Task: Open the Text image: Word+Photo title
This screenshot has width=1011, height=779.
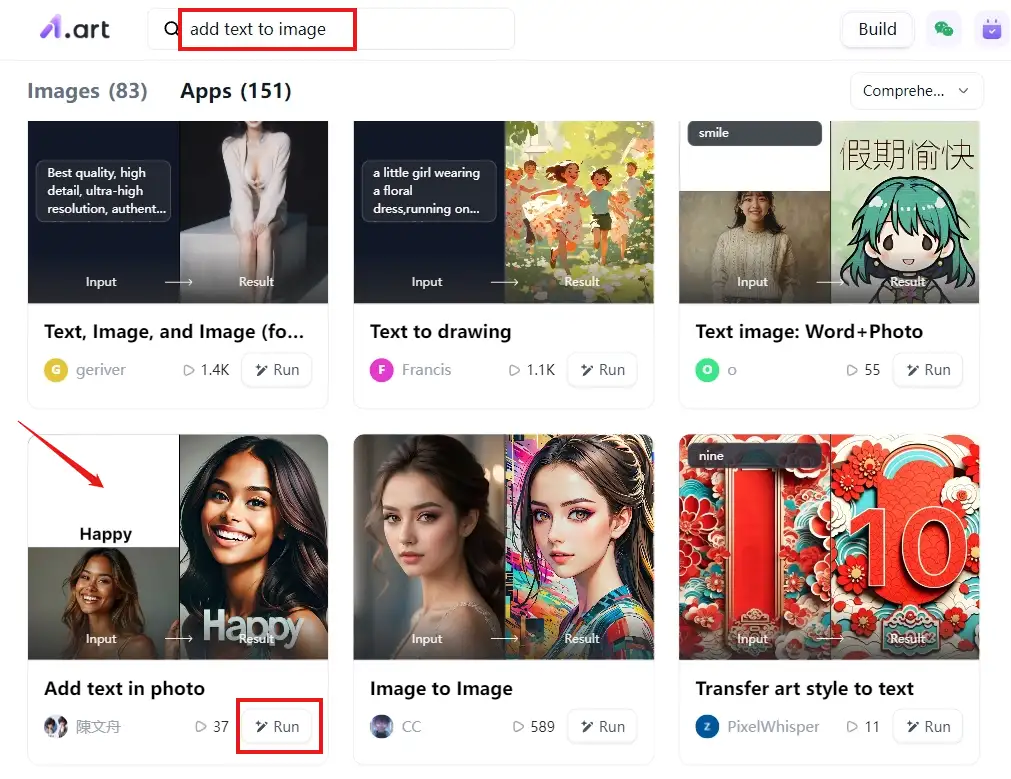Action: (x=809, y=332)
